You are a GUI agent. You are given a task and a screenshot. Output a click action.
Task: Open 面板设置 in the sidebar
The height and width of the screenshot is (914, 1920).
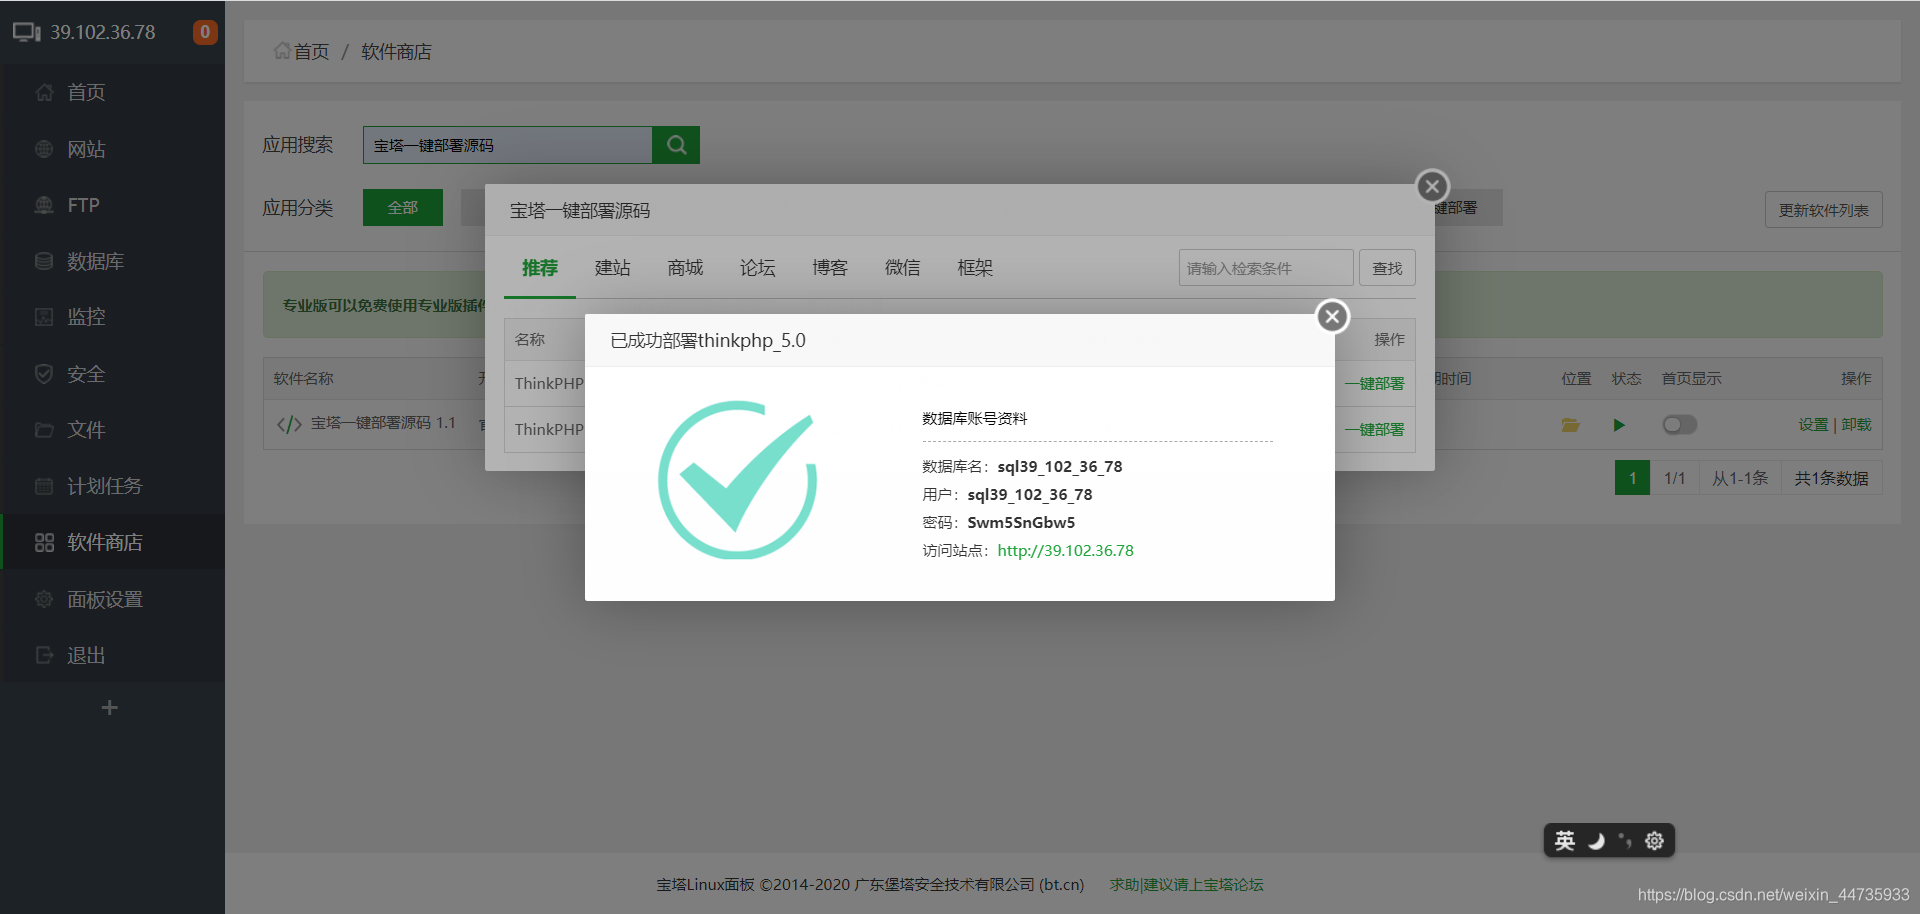tap(112, 599)
